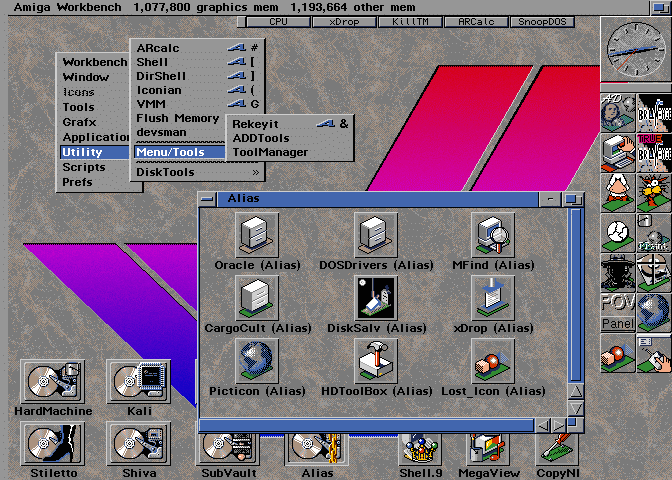Click the KillTM dock button

(x=411, y=22)
